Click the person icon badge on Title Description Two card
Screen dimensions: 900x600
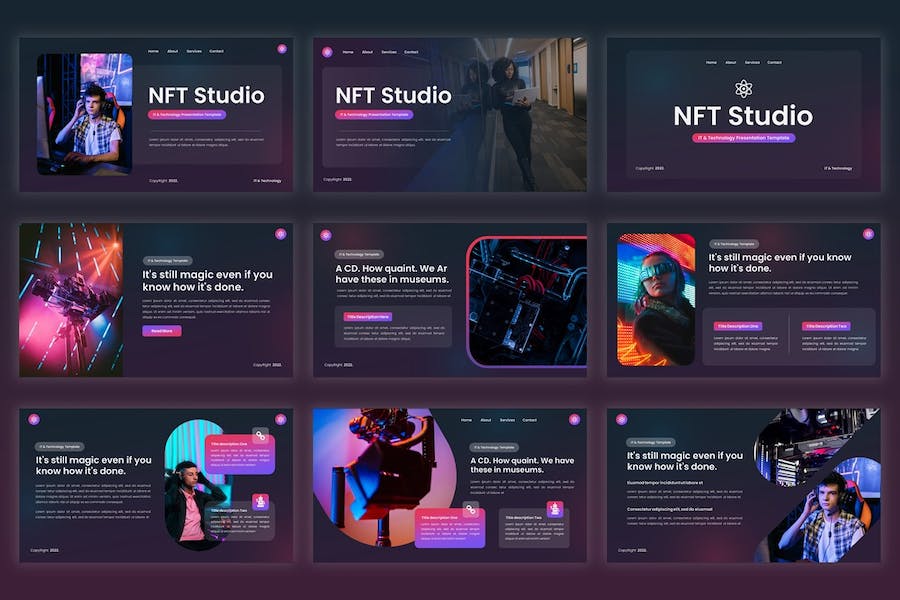260,500
